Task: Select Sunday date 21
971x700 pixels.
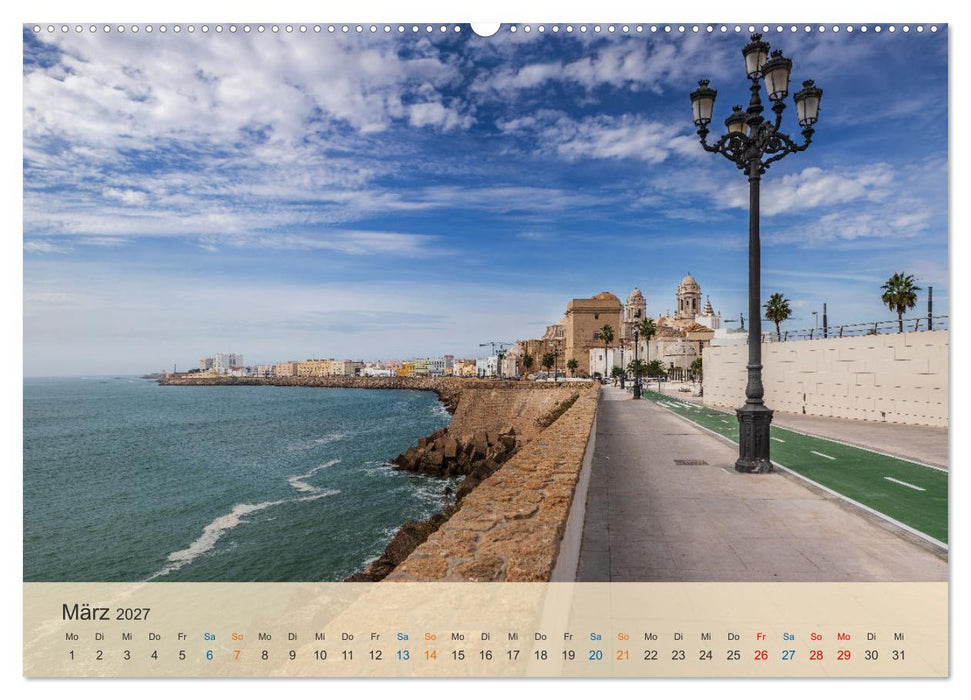Action: tap(623, 655)
